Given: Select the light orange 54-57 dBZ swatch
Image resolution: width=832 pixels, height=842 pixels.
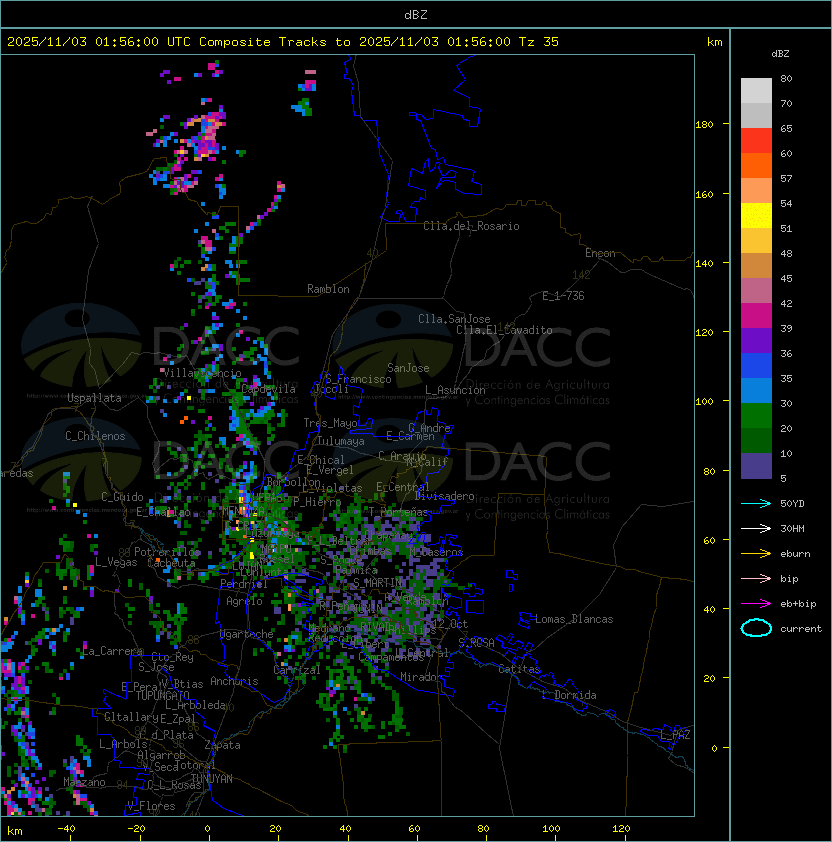Looking at the screenshot, I should click(756, 191).
